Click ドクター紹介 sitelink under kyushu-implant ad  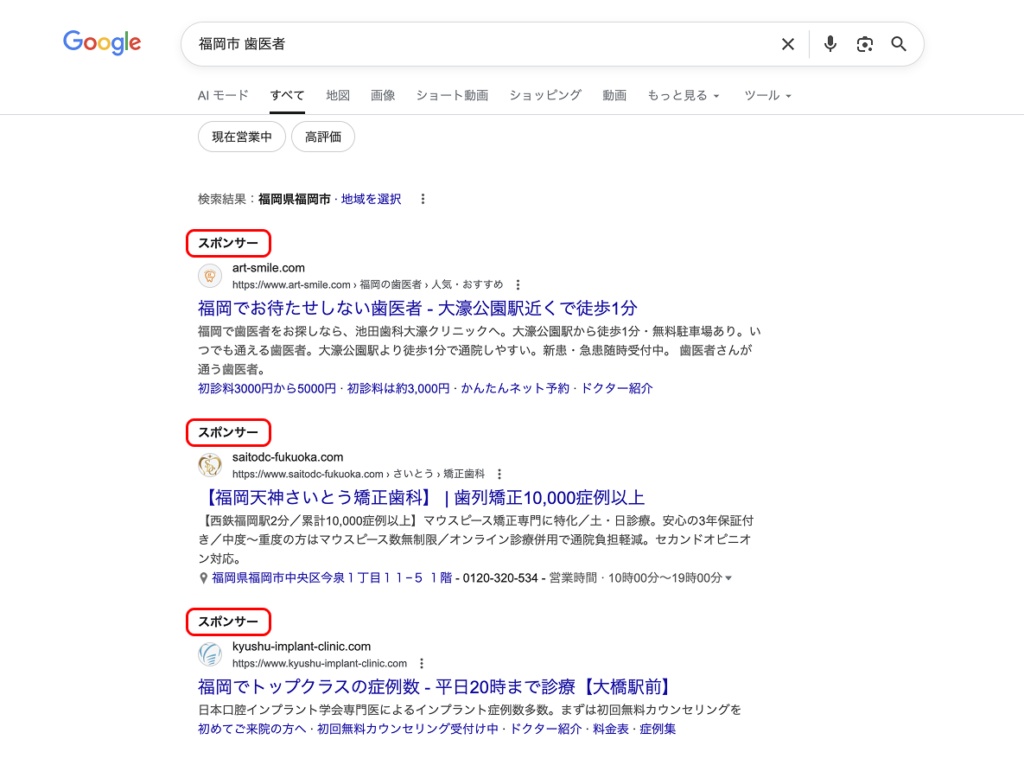tap(545, 729)
